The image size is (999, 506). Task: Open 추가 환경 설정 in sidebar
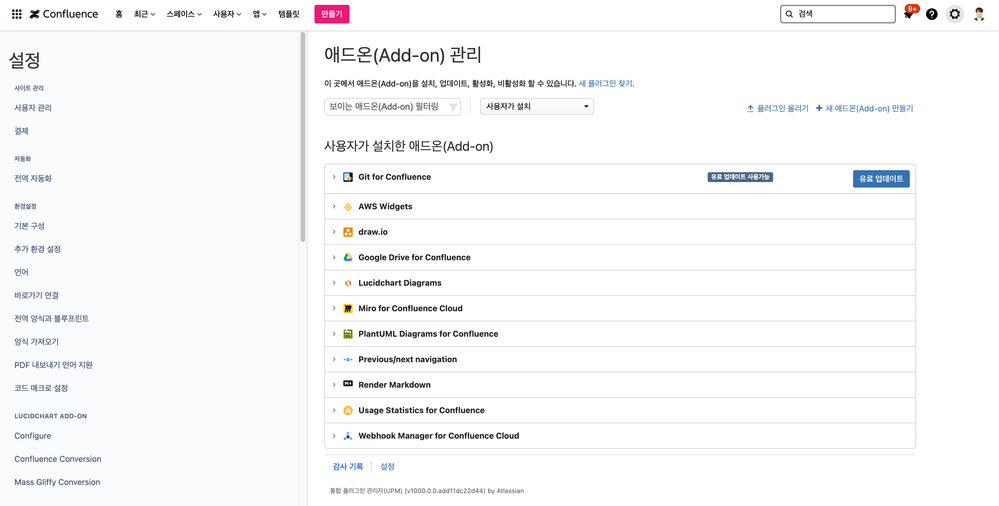click(x=38, y=249)
